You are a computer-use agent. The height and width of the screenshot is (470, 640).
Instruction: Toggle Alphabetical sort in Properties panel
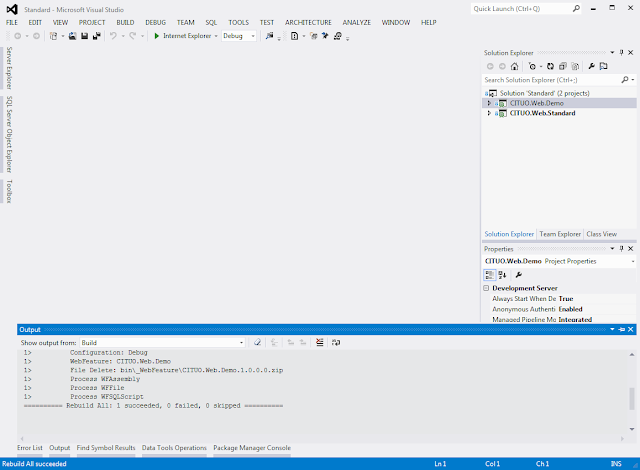point(502,275)
